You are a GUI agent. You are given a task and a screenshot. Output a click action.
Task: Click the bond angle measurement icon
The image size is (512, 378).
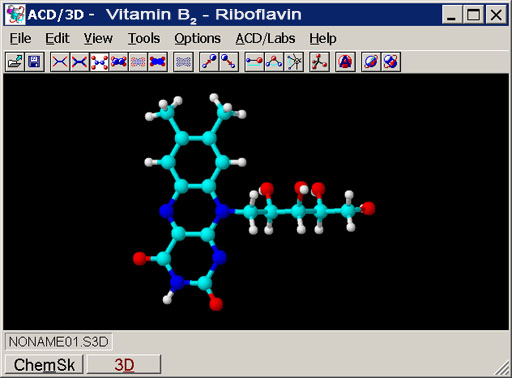pyautogui.click(x=274, y=62)
